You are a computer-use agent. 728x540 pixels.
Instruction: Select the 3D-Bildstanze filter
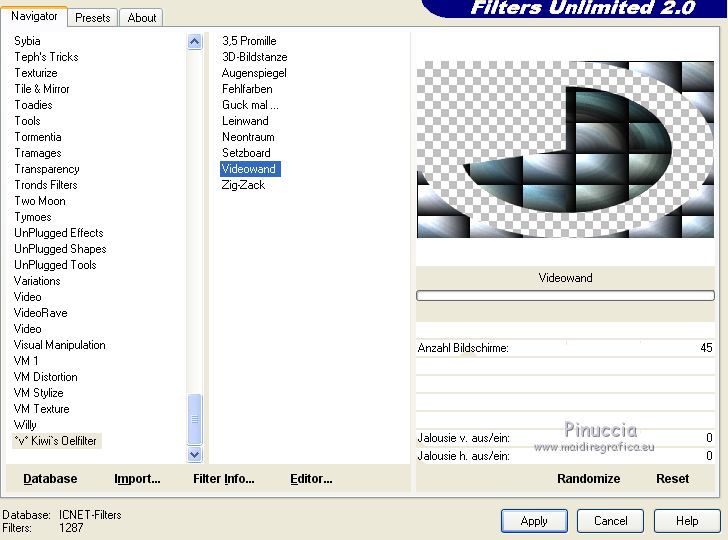(254, 57)
